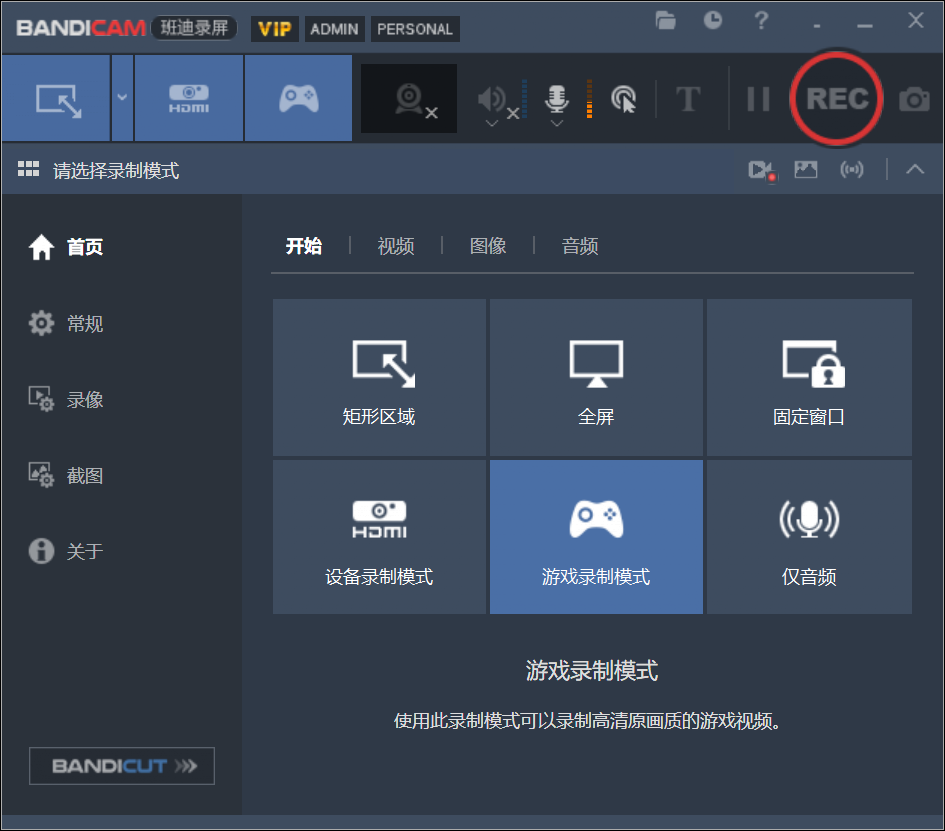Switch to the 音频 tab

(580, 246)
